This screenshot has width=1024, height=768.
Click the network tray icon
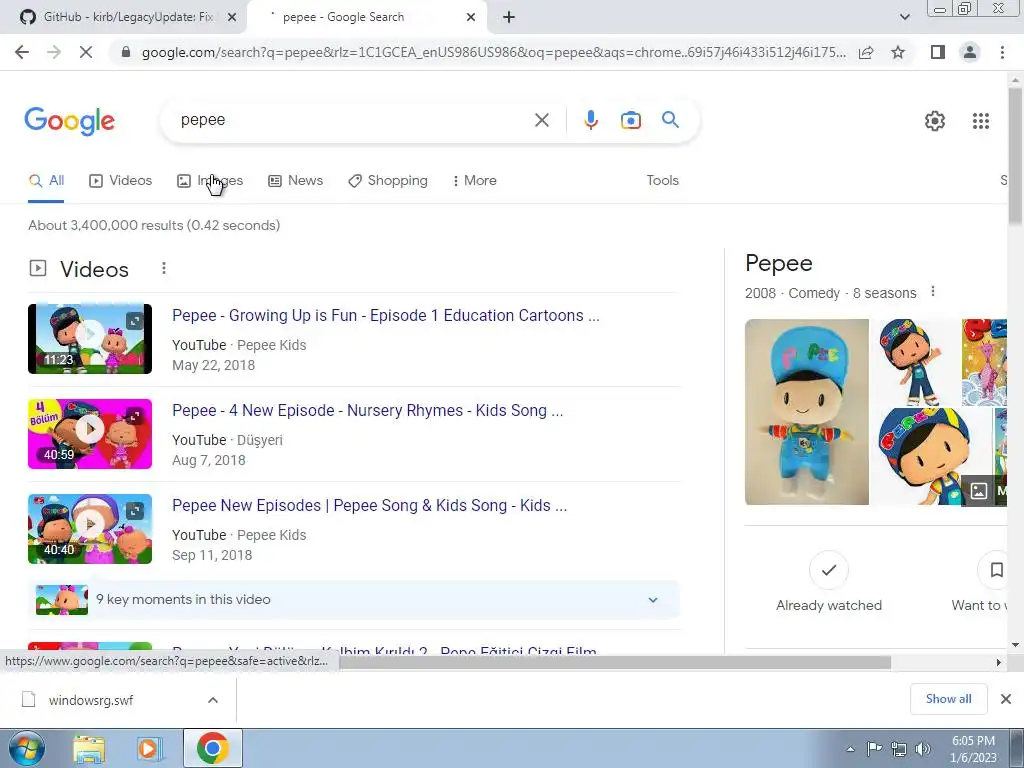899,749
